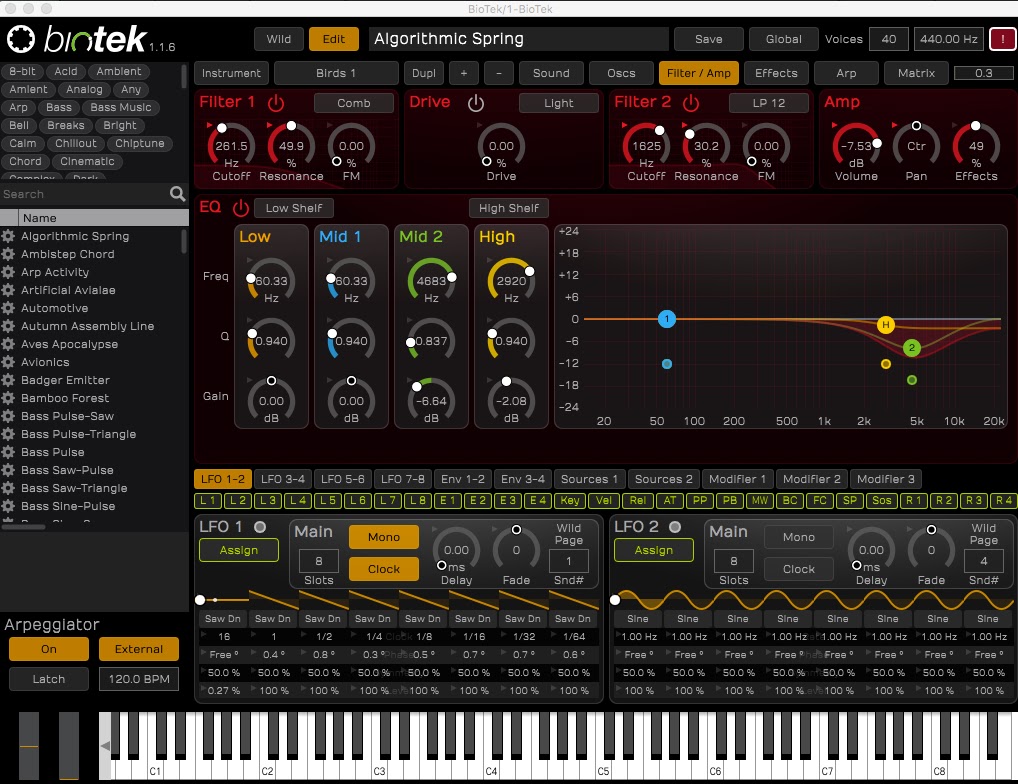Open Modifier 1 tab
The width and height of the screenshot is (1018, 784).
737,479
